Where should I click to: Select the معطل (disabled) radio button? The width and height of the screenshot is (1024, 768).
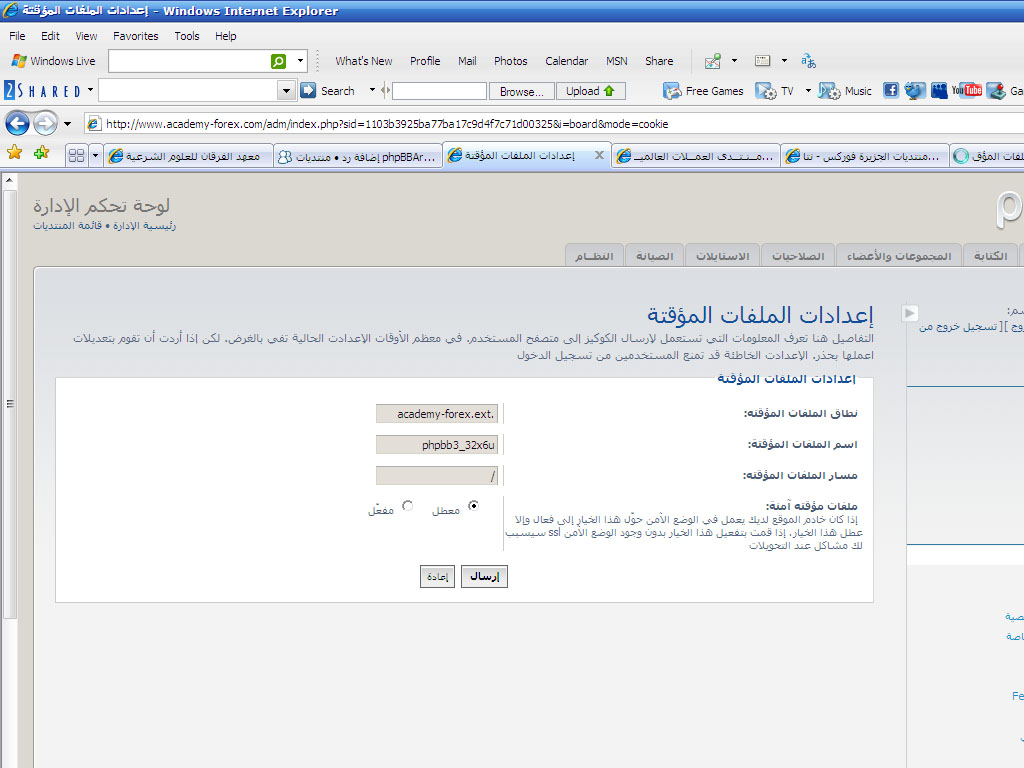tap(473, 506)
